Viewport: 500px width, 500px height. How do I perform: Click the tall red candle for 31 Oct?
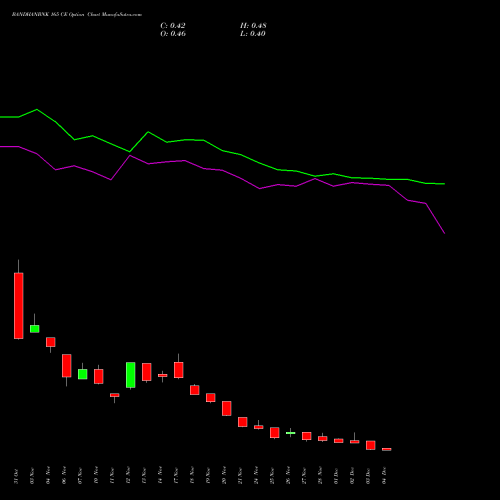coord(19,306)
